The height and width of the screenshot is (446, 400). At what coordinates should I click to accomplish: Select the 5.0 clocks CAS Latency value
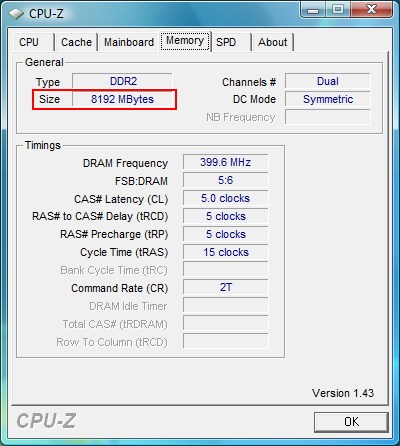coord(226,198)
